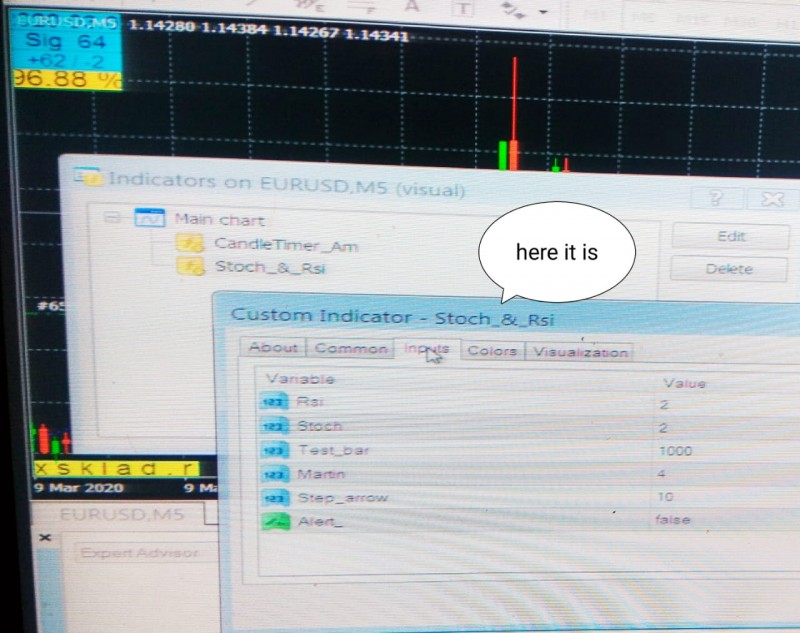The height and width of the screenshot is (633, 800).
Task: Open the About tab
Action: [273, 347]
